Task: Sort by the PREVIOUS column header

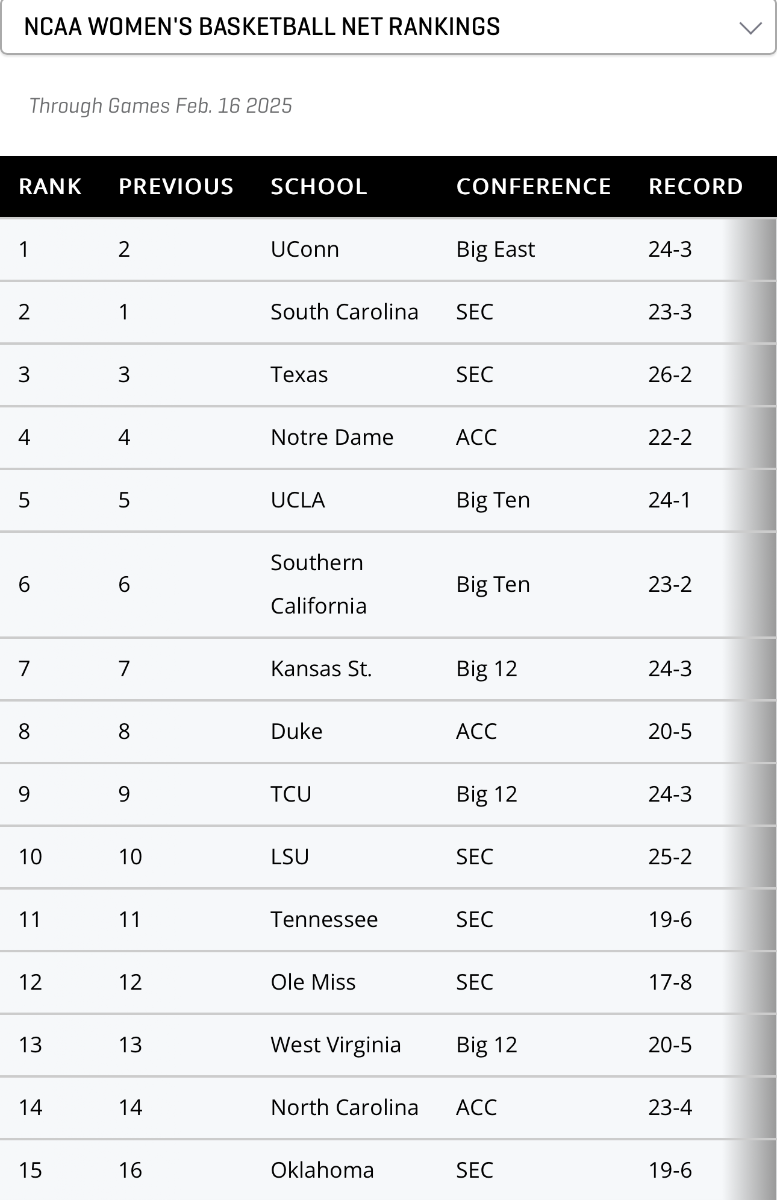Action: pyautogui.click(x=176, y=187)
